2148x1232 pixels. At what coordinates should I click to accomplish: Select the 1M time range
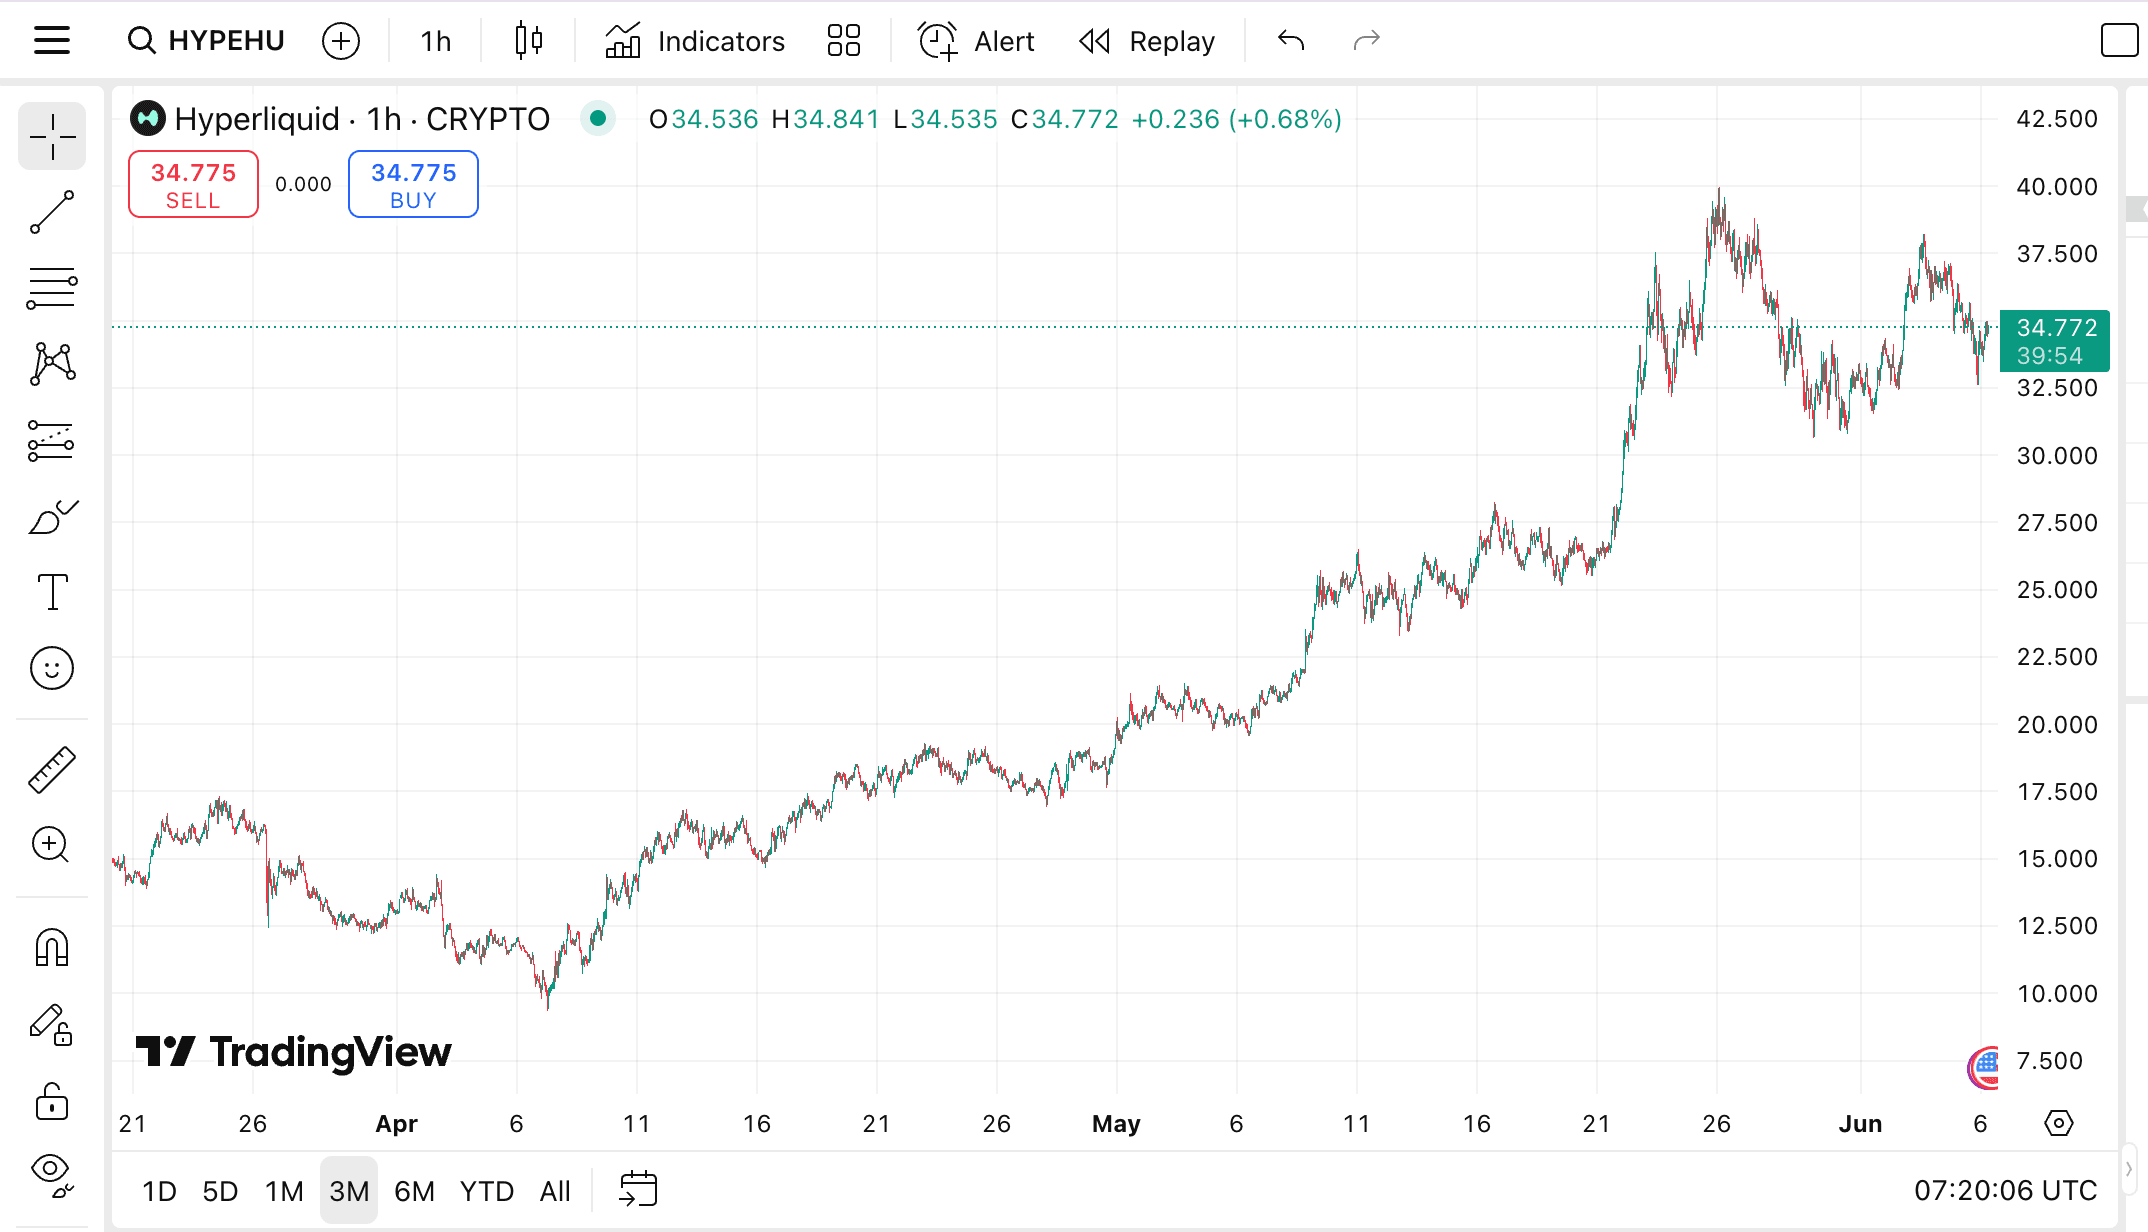tap(284, 1191)
